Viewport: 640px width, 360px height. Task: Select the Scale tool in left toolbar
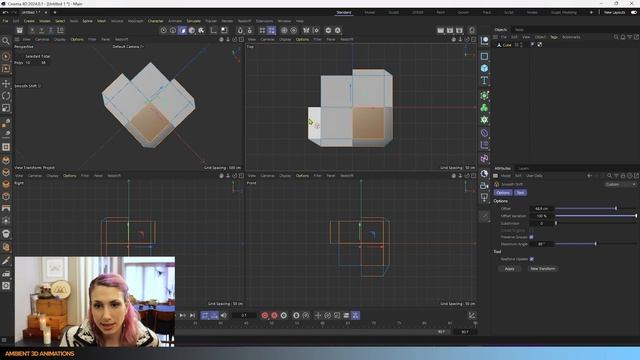[6, 108]
